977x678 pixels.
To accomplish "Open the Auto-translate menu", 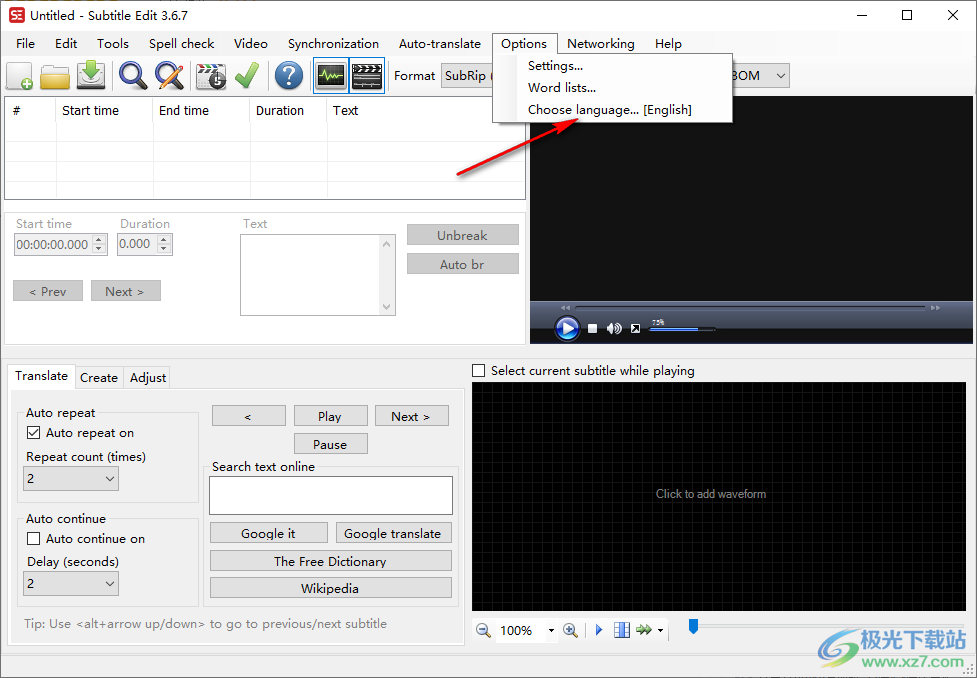I will [x=440, y=44].
